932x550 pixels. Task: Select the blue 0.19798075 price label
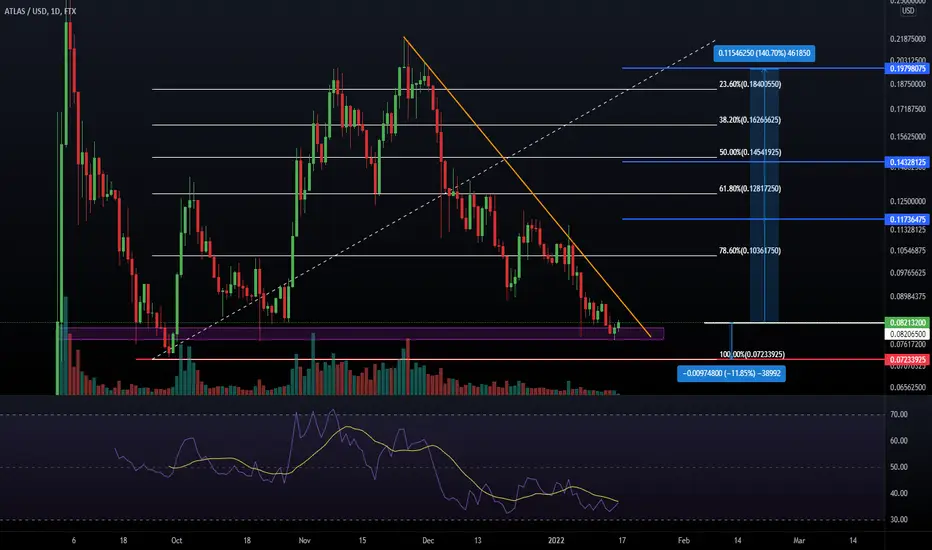point(907,68)
